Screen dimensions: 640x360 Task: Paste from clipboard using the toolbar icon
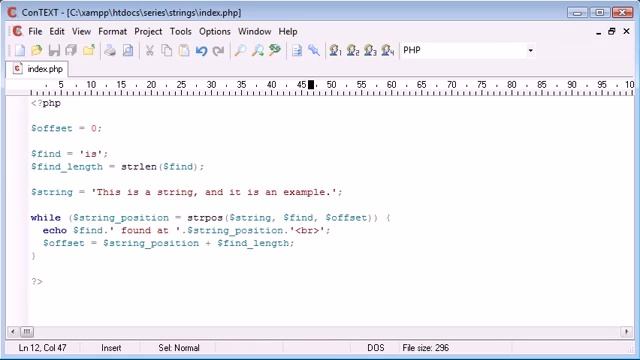pyautogui.click(x=184, y=51)
